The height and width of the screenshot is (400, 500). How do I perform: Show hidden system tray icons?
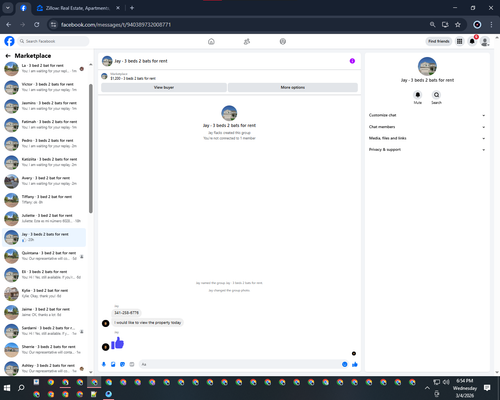(427, 388)
